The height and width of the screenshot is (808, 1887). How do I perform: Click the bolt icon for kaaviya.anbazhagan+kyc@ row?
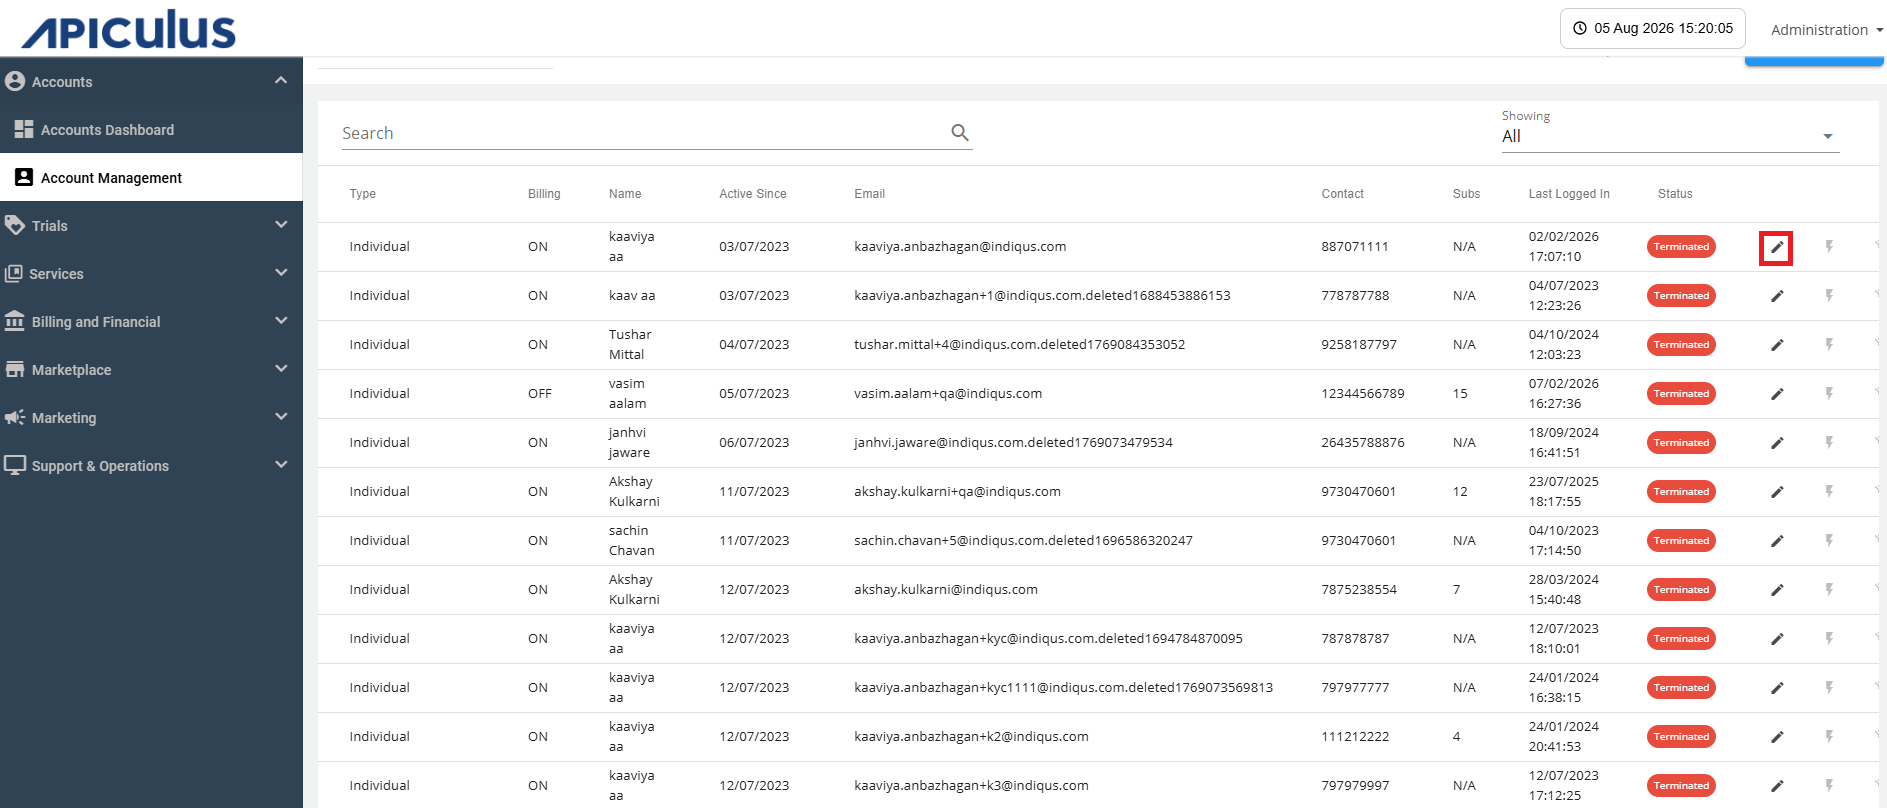tap(1829, 639)
